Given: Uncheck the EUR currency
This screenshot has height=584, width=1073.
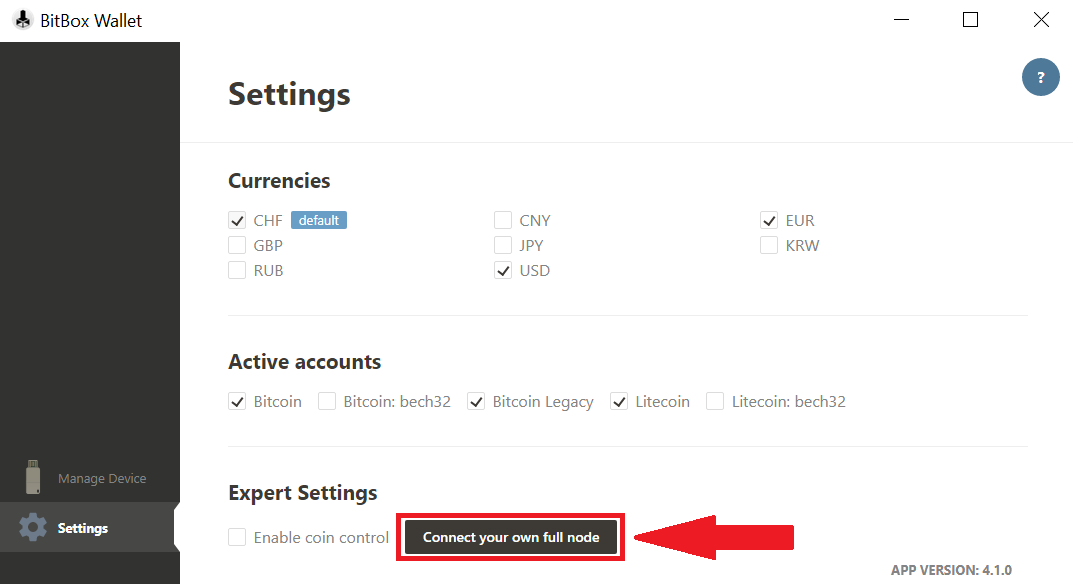Looking at the screenshot, I should (x=769, y=221).
